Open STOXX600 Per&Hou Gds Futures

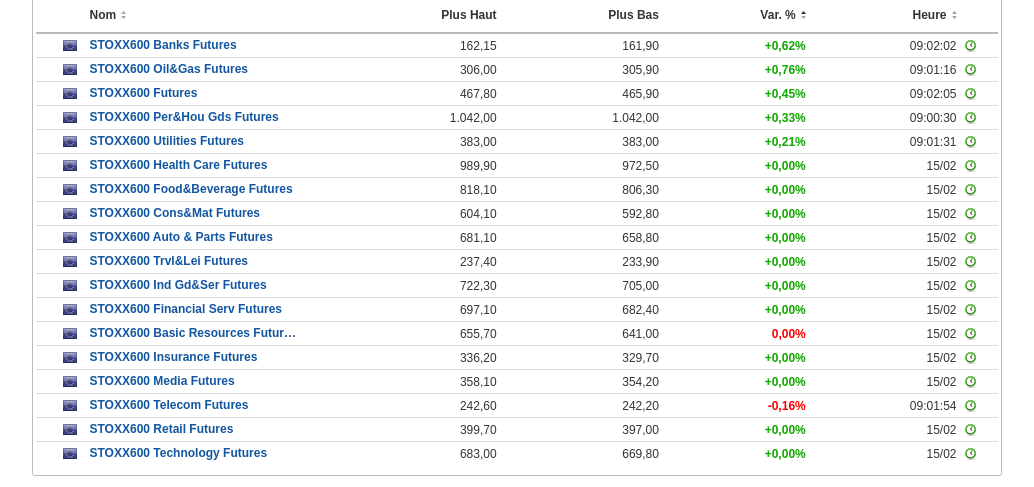coord(184,117)
